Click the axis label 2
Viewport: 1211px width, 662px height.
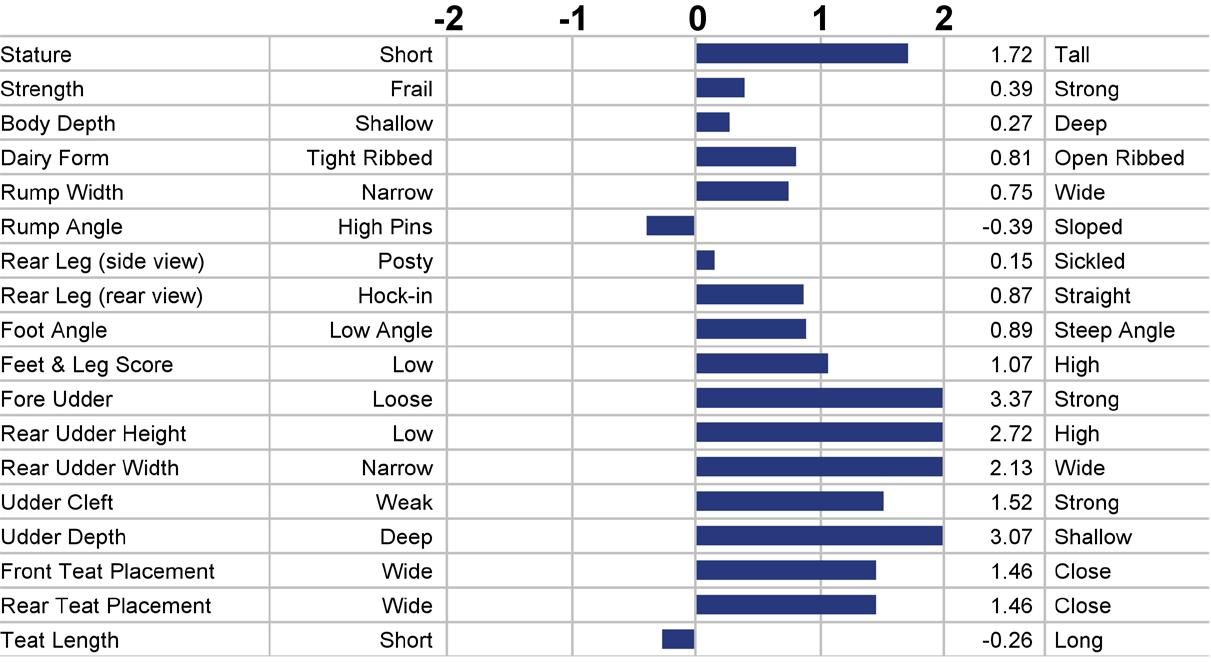[x=944, y=18]
